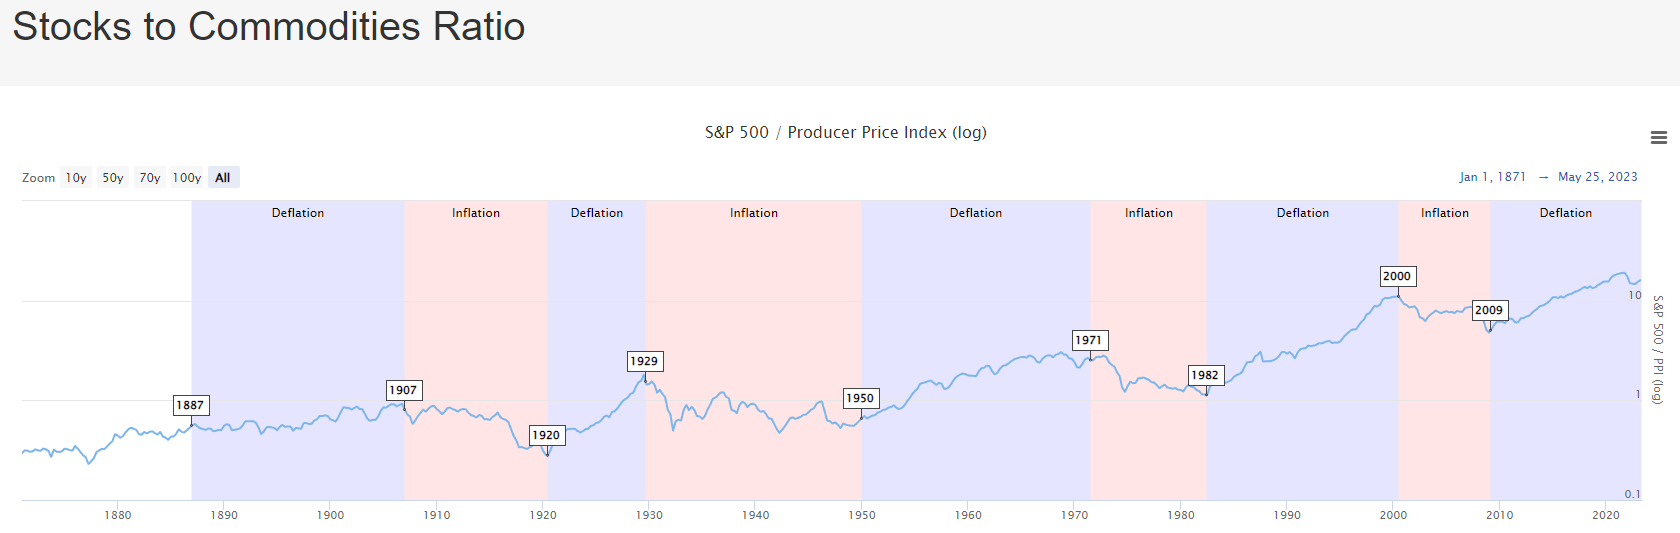
Task: Click the May 25, 2023 end date
Action: coord(1597,177)
